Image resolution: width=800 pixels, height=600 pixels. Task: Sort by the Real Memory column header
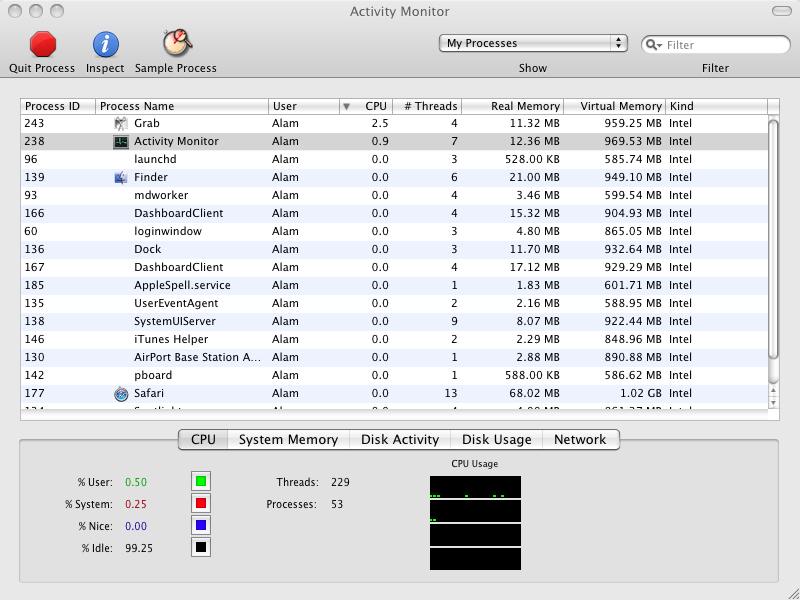point(513,106)
